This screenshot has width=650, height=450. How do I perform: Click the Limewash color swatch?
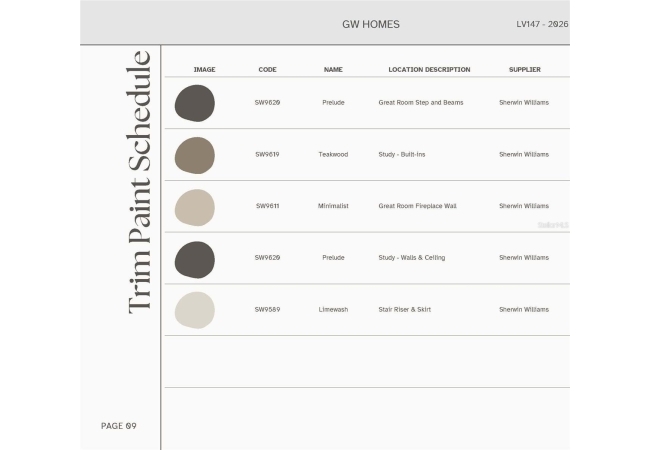click(x=194, y=310)
